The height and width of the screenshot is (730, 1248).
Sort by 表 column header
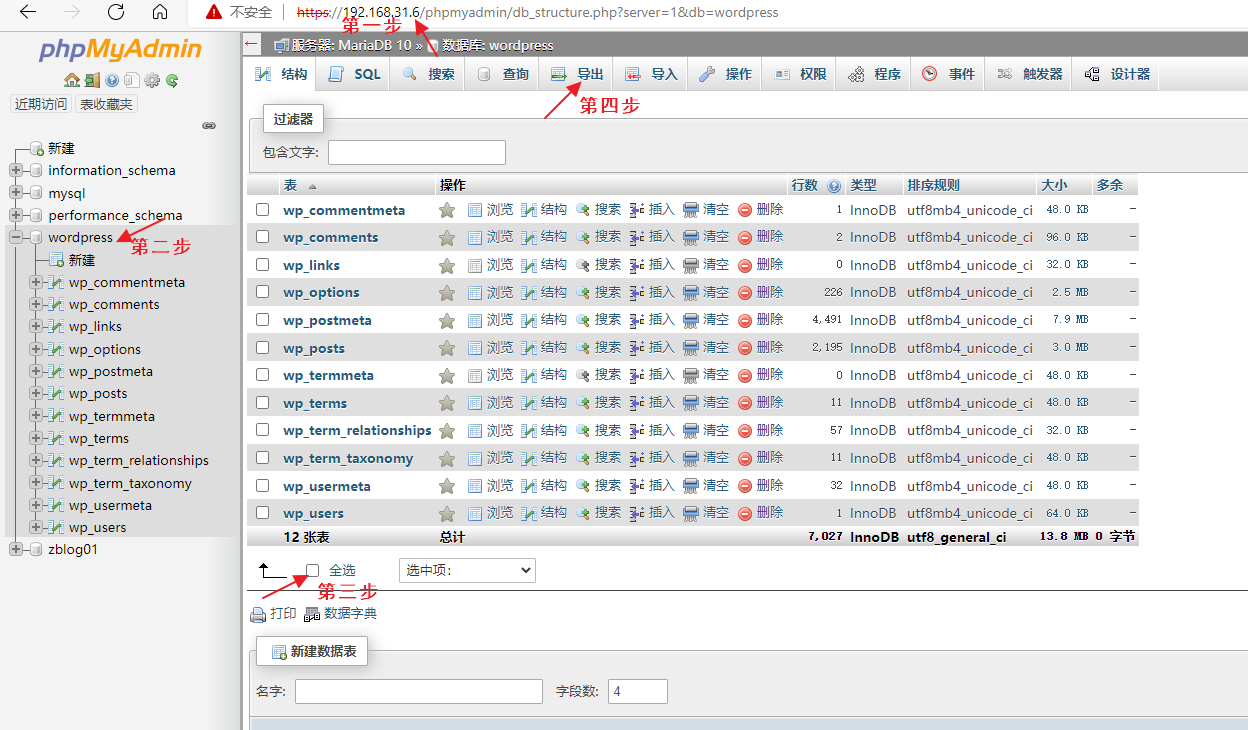291,185
